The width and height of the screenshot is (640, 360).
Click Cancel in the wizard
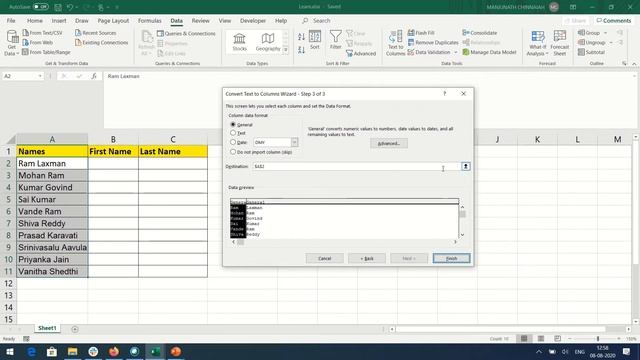point(324,258)
